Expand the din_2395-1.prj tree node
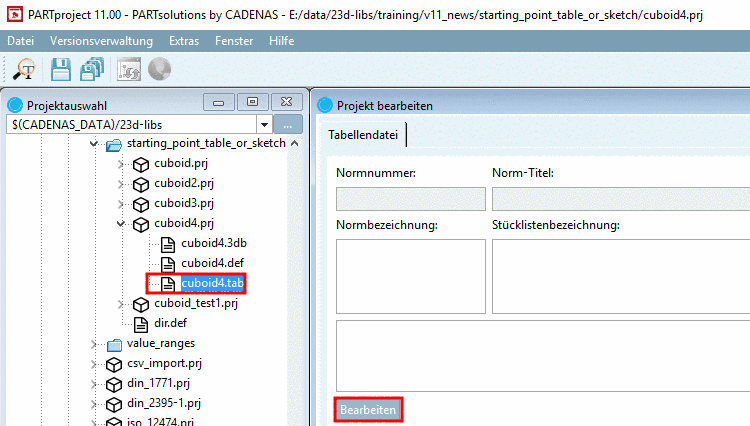The height and width of the screenshot is (426, 750). (94, 404)
